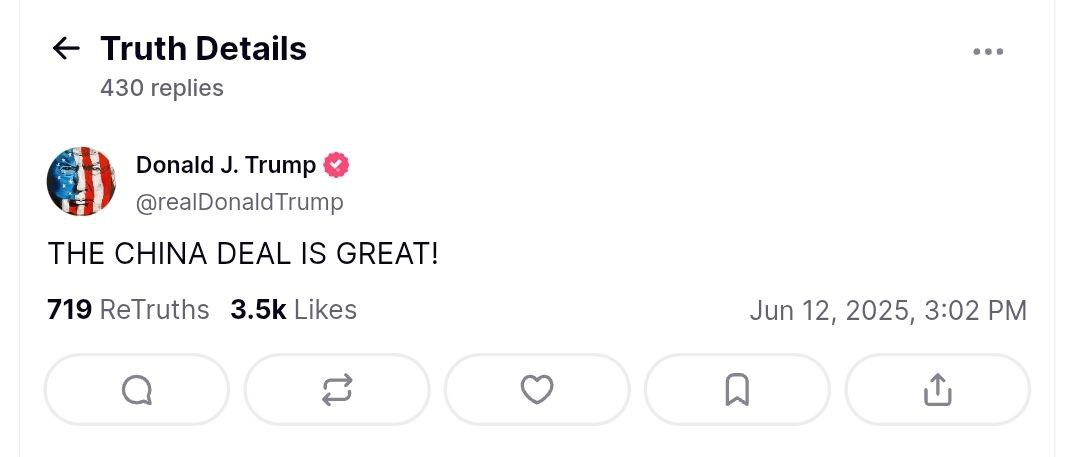Screen dimensions: 1080x457
Task: ReTruth this post using the arrows icon
Action: pyautogui.click(x=337, y=390)
